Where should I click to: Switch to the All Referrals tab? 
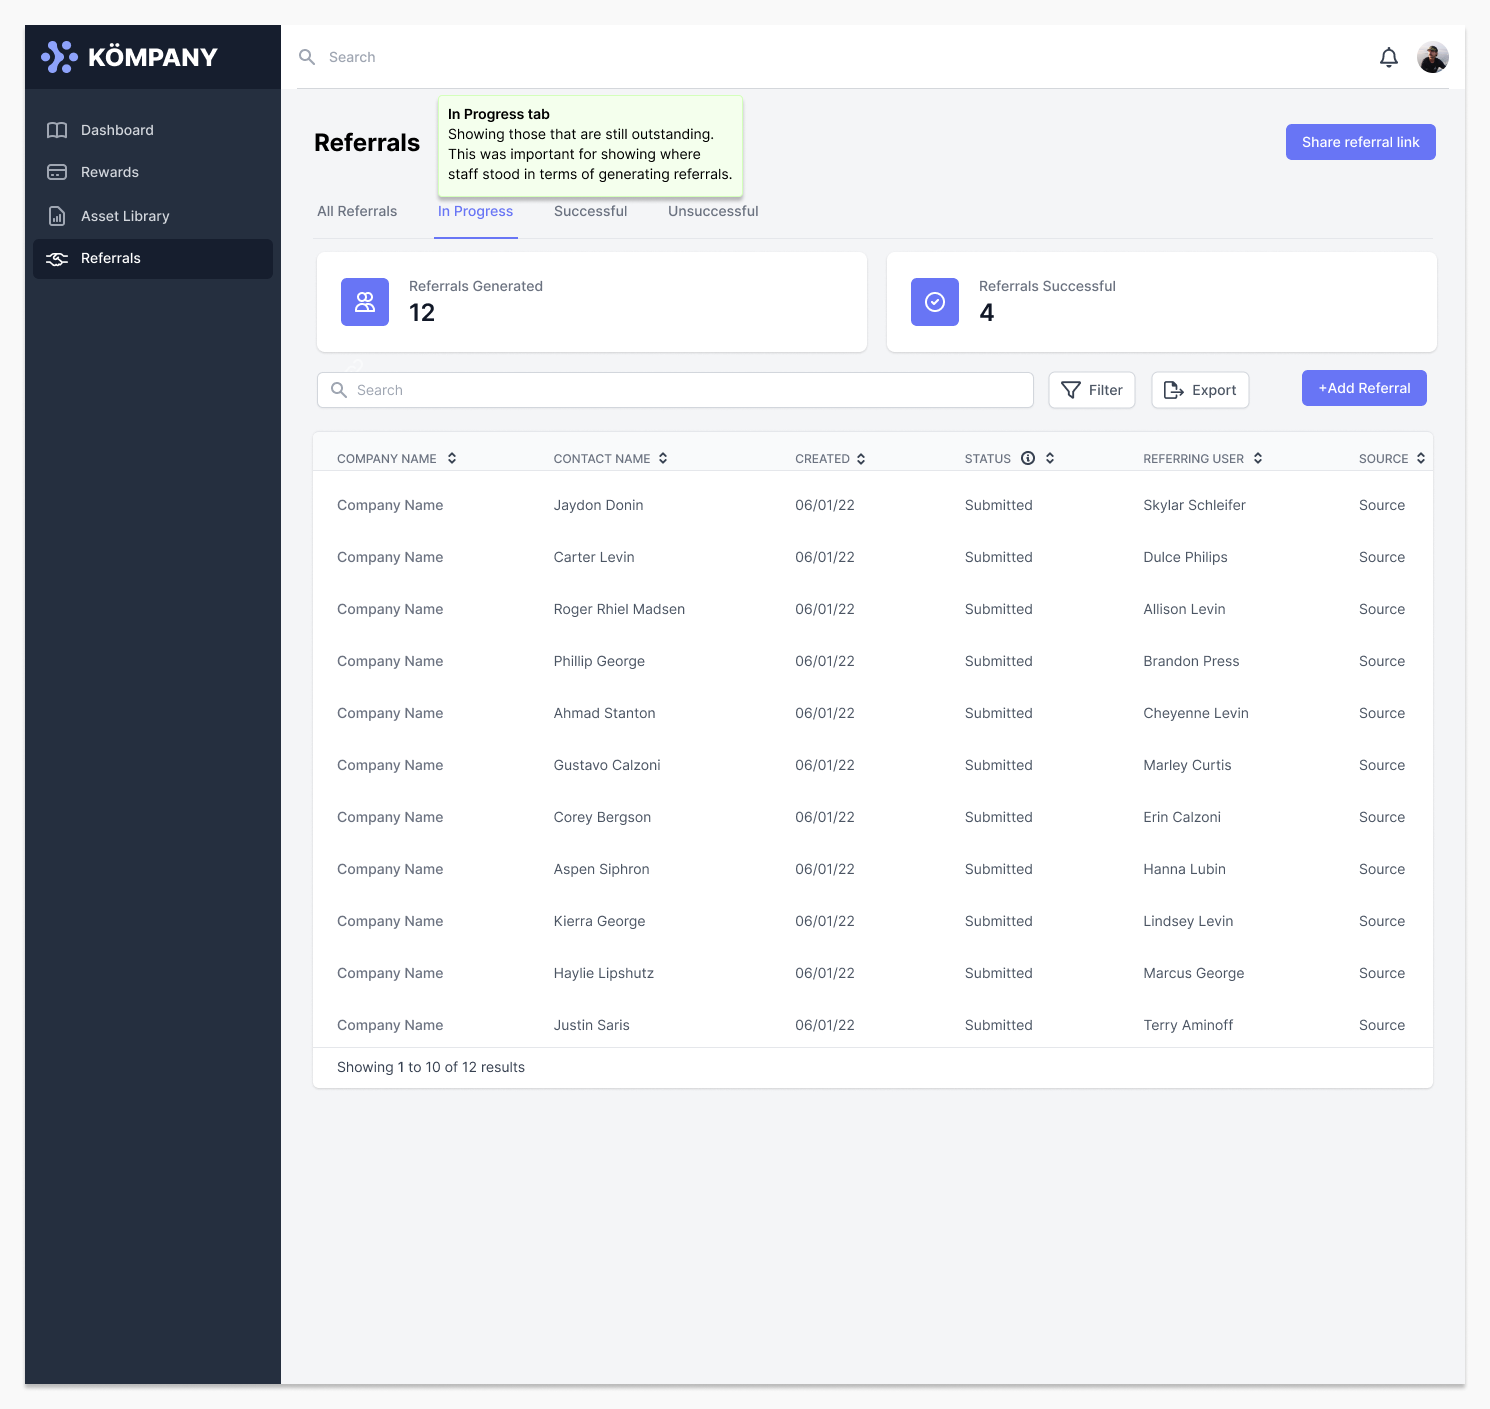pos(357,211)
